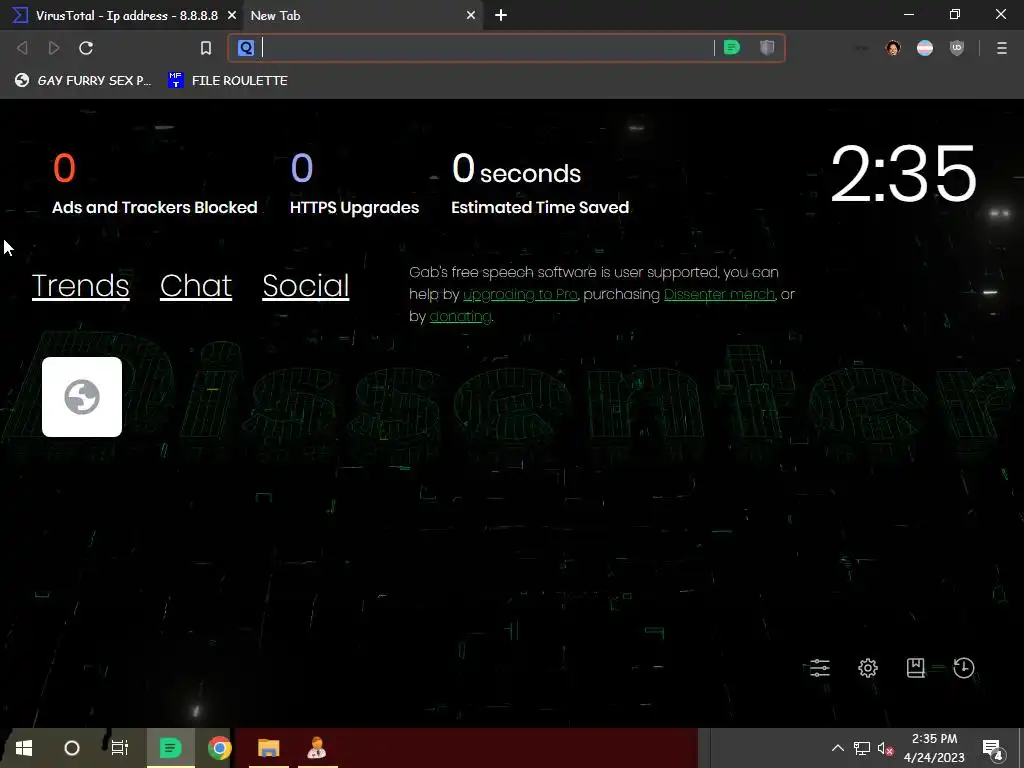The height and width of the screenshot is (768, 1024).
Task: Launch Chrome from the taskbar
Action: (219, 748)
